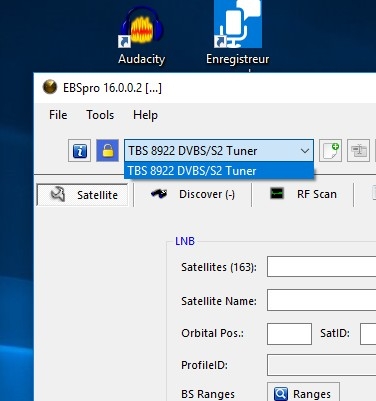Viewport: 376px width, 401px height.
Task: Open the Tools menu
Action: 100,115
